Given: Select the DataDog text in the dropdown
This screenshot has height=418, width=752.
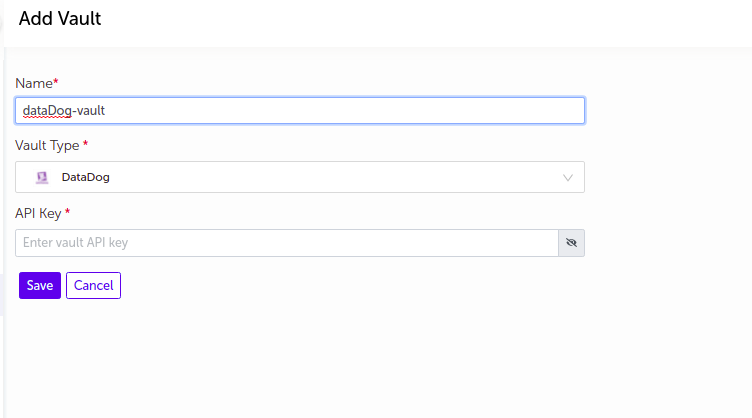Looking at the screenshot, I should tap(85, 177).
